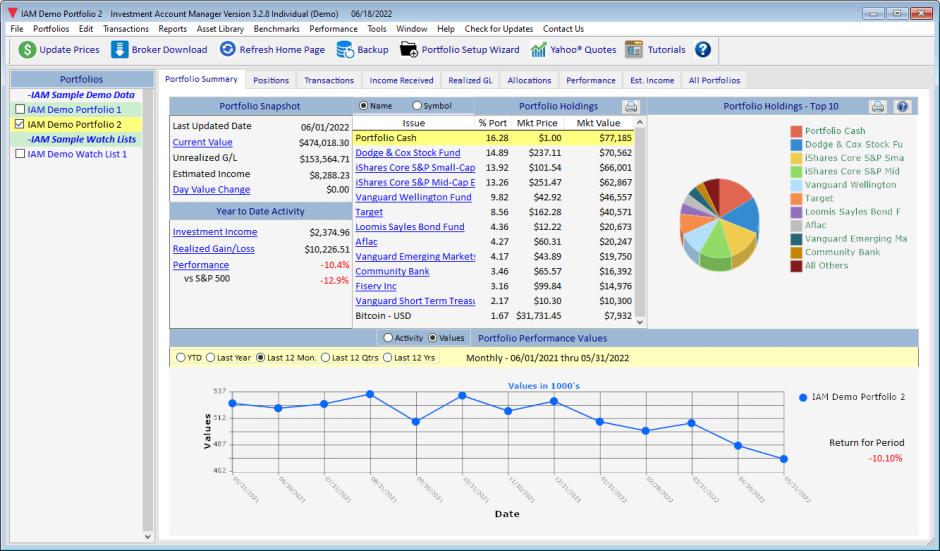Switch to the Est. Income tab

tap(652, 80)
